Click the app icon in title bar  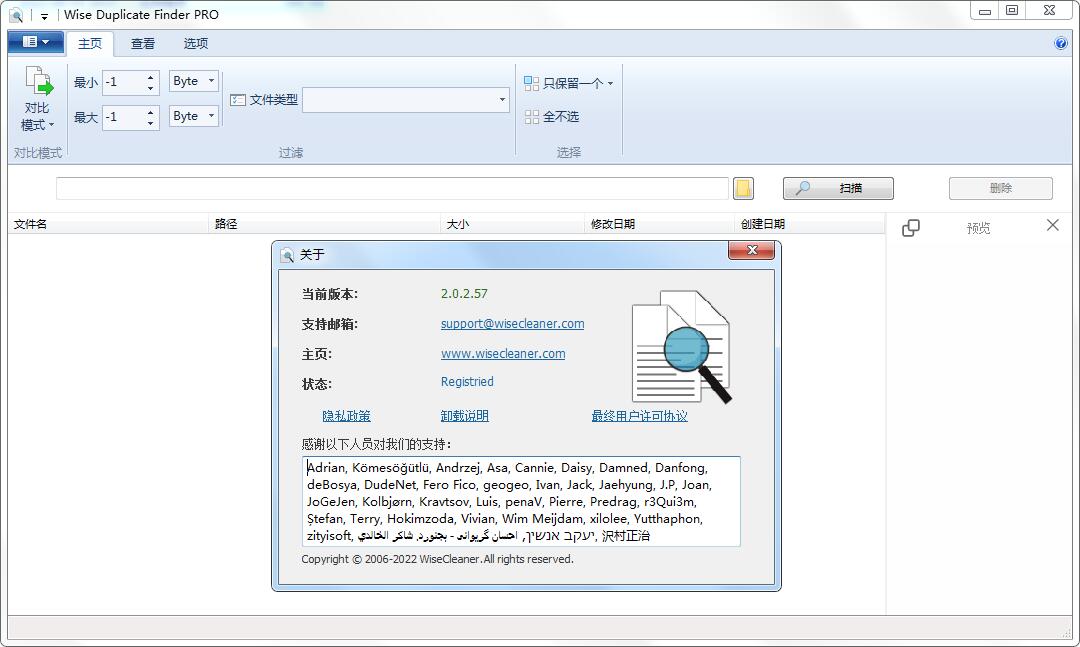16,14
